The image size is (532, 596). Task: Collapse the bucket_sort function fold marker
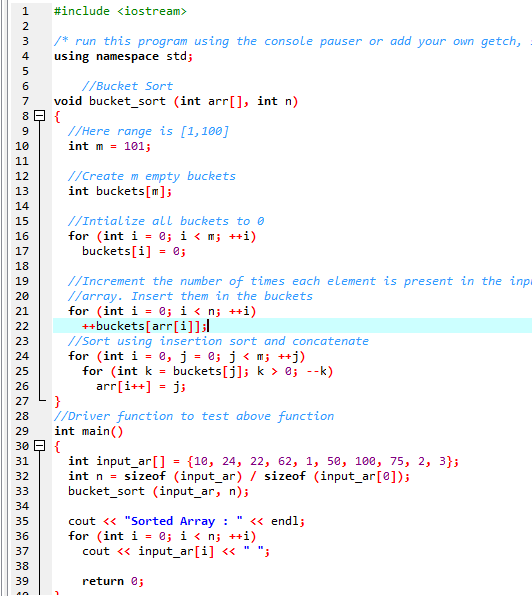coord(40,116)
